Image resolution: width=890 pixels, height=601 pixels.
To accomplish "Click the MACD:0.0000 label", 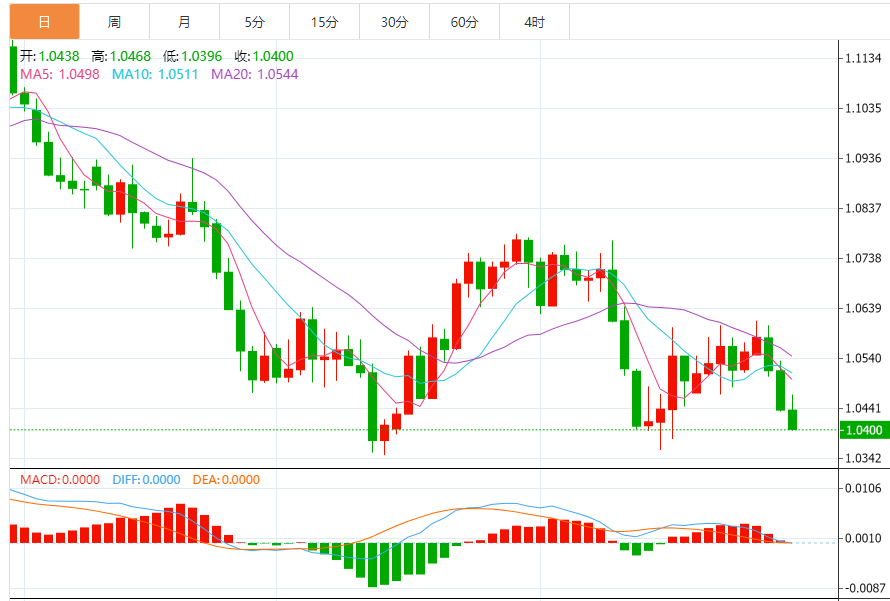I will click(60, 480).
